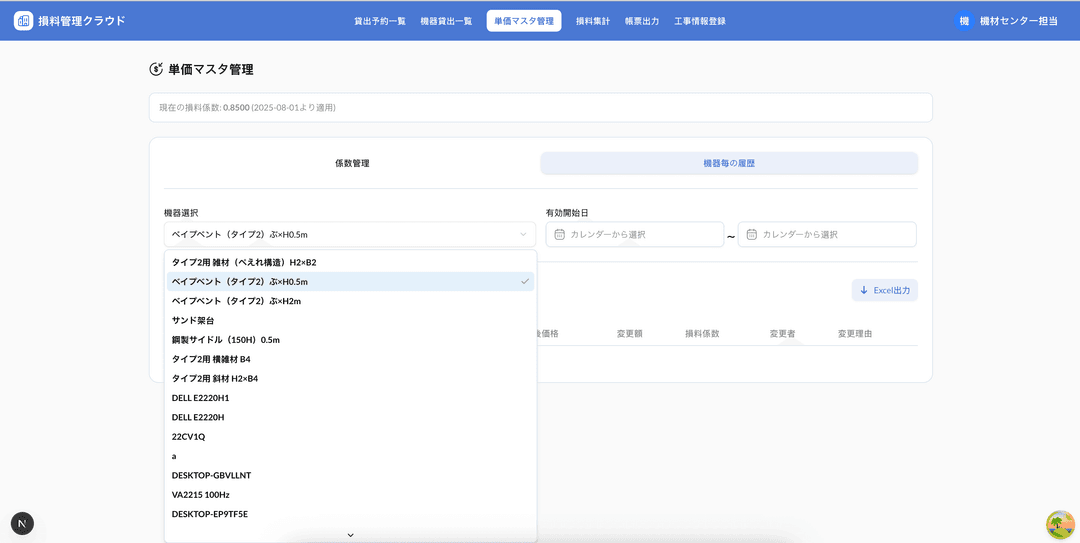The image size is (1080, 543).
Task: Switch to the 機器毎の履歴 tab
Action: point(729,163)
